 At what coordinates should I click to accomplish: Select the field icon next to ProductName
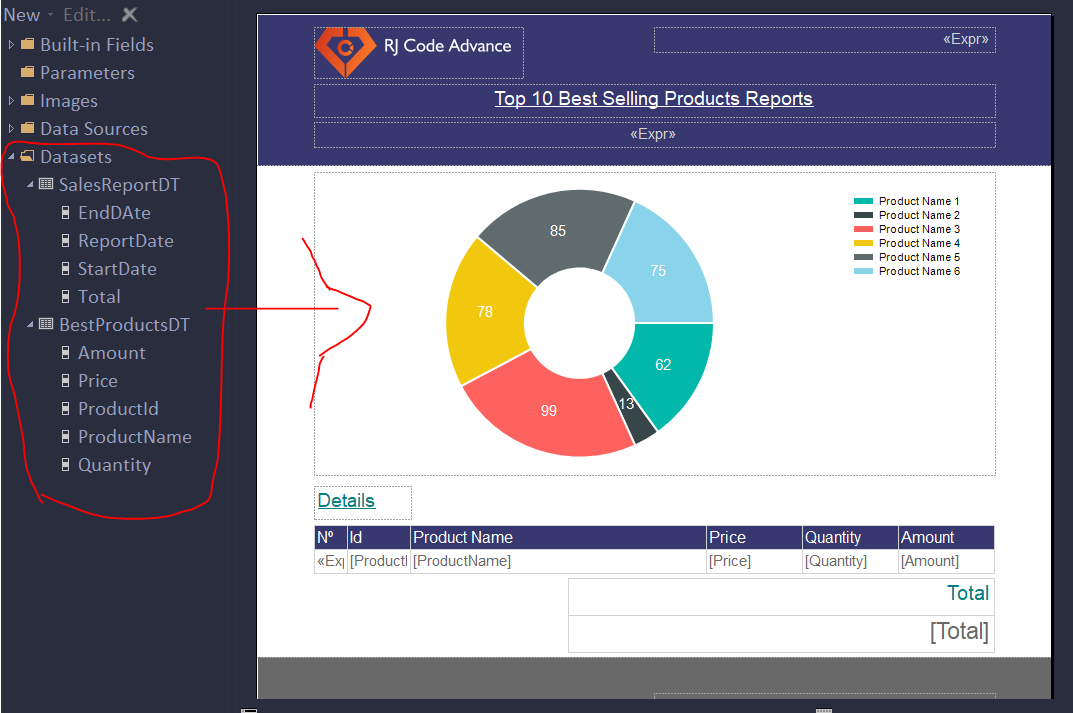pos(65,436)
